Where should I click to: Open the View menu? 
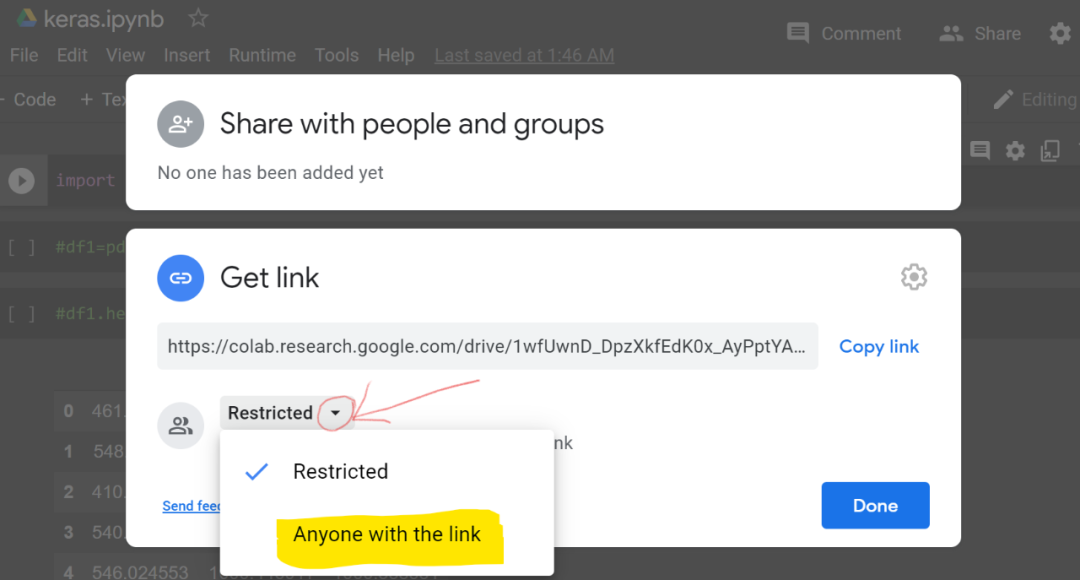click(x=125, y=55)
